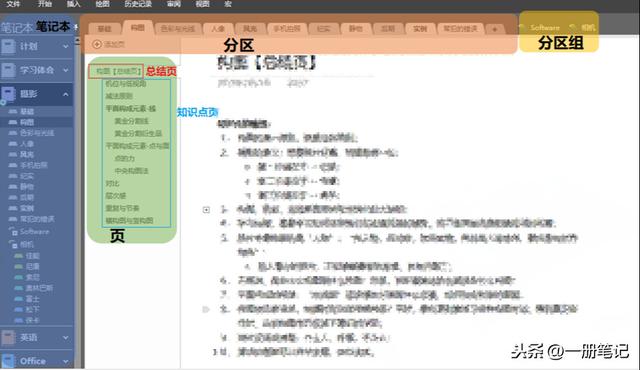Open the 插入 ribbon tab
Screen dimensions: 640x370
(x=74, y=4)
